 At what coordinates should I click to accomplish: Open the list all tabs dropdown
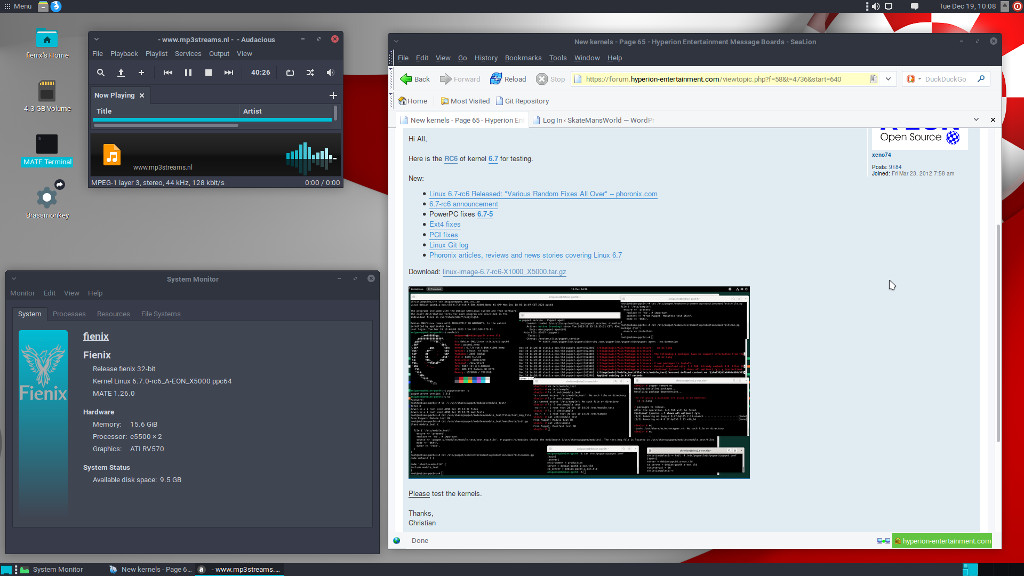pyautogui.click(x=976, y=120)
